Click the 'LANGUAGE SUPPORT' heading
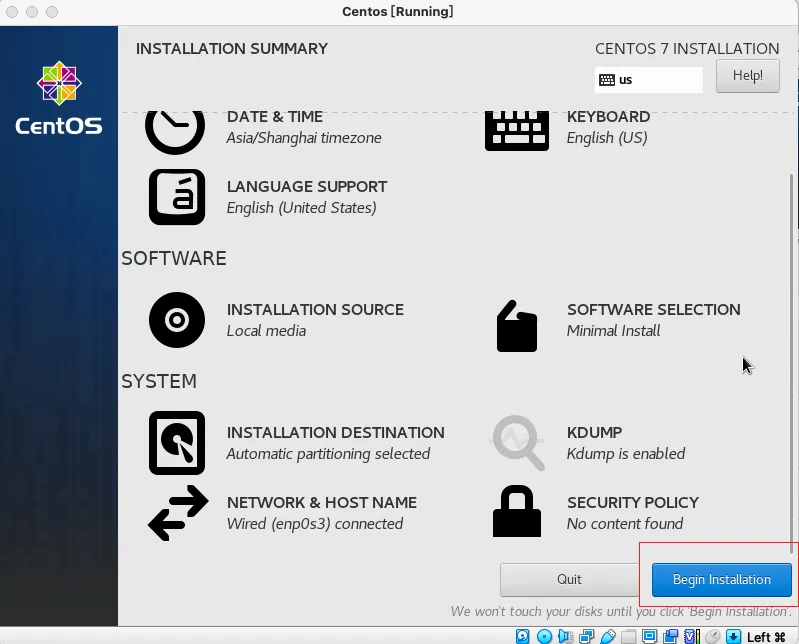 307,186
